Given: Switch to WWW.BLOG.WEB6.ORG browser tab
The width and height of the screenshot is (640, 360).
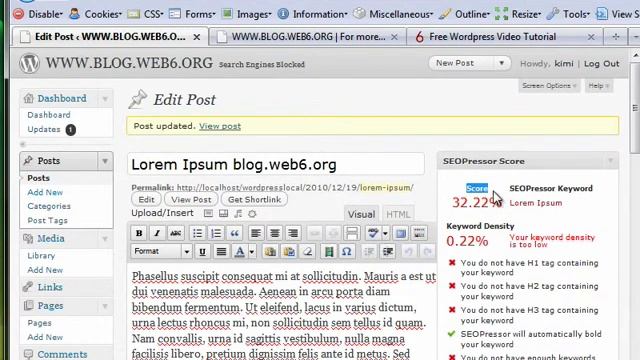Looking at the screenshot, I should pyautogui.click(x=308, y=37).
